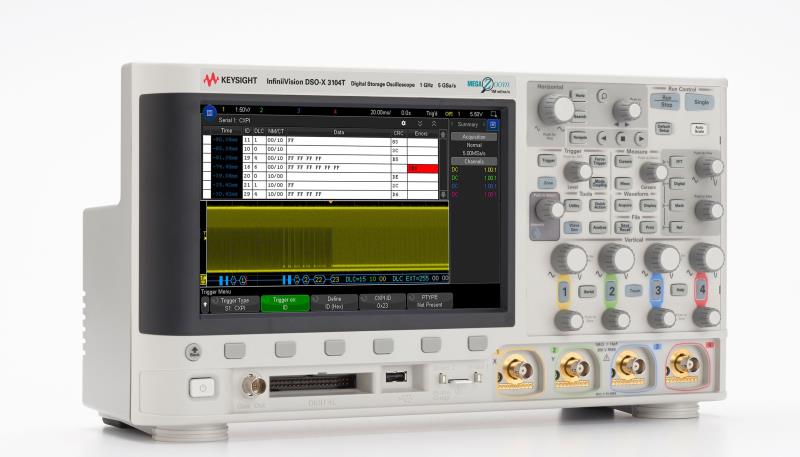Toggle channel 1 yellow key
Screen dimensions: 800x457
pos(564,292)
